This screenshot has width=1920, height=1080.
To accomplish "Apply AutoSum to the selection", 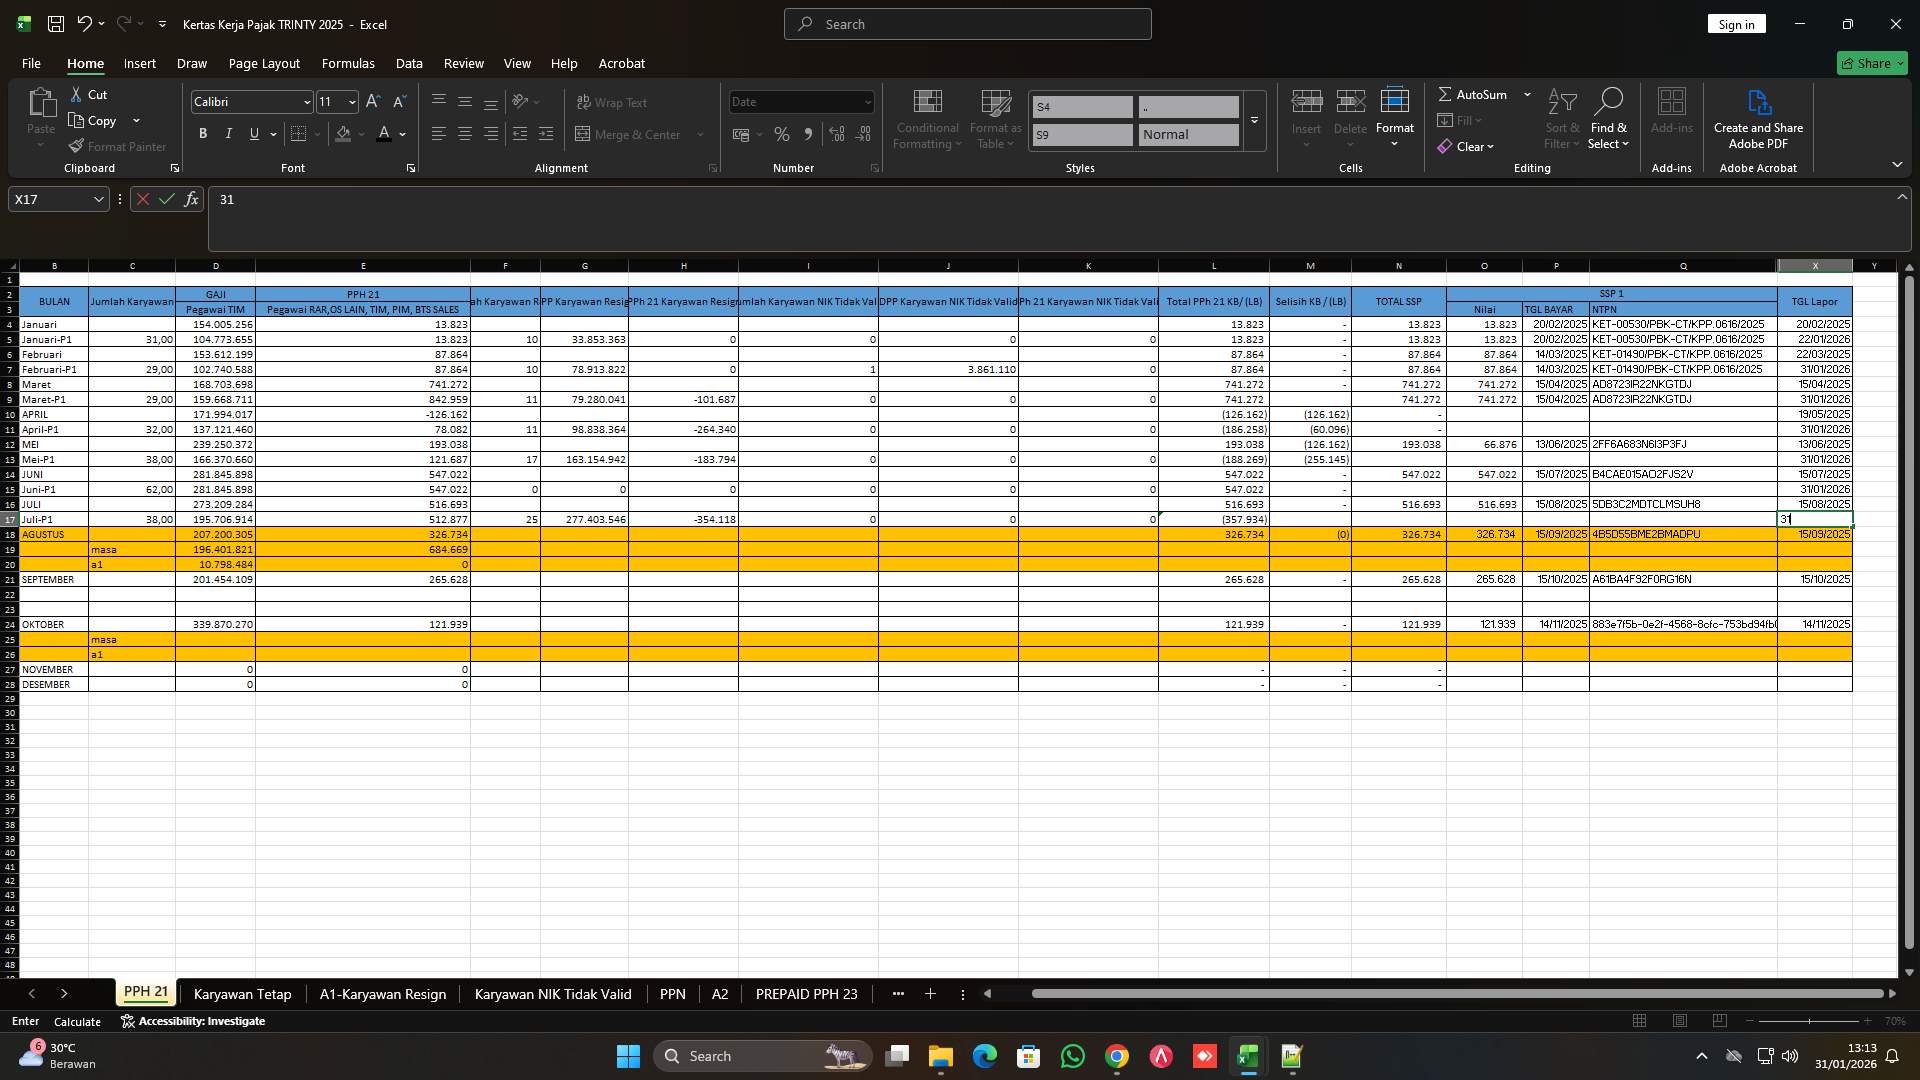I will 1476,94.
